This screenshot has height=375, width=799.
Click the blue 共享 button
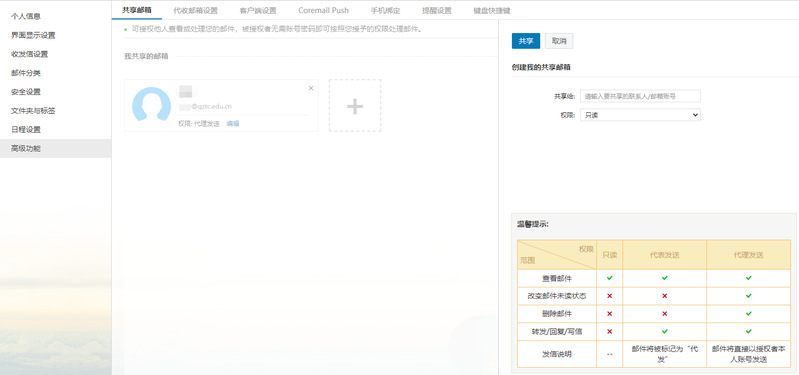pyautogui.click(x=526, y=41)
